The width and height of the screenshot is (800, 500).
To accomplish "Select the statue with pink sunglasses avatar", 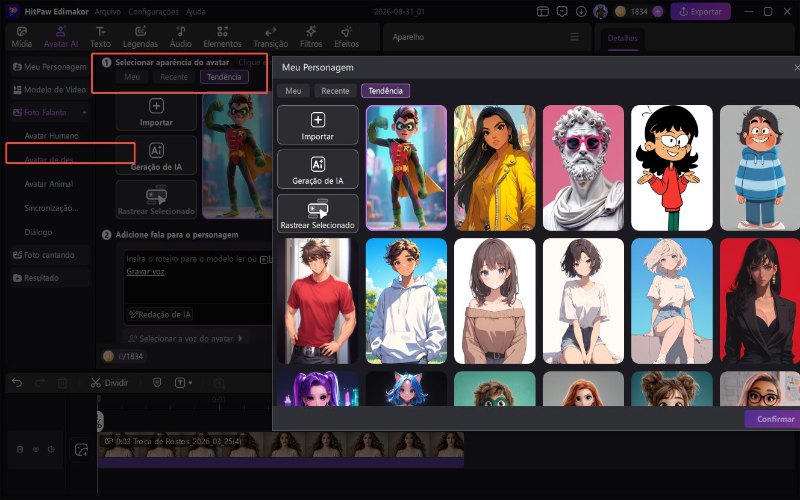I will click(583, 168).
